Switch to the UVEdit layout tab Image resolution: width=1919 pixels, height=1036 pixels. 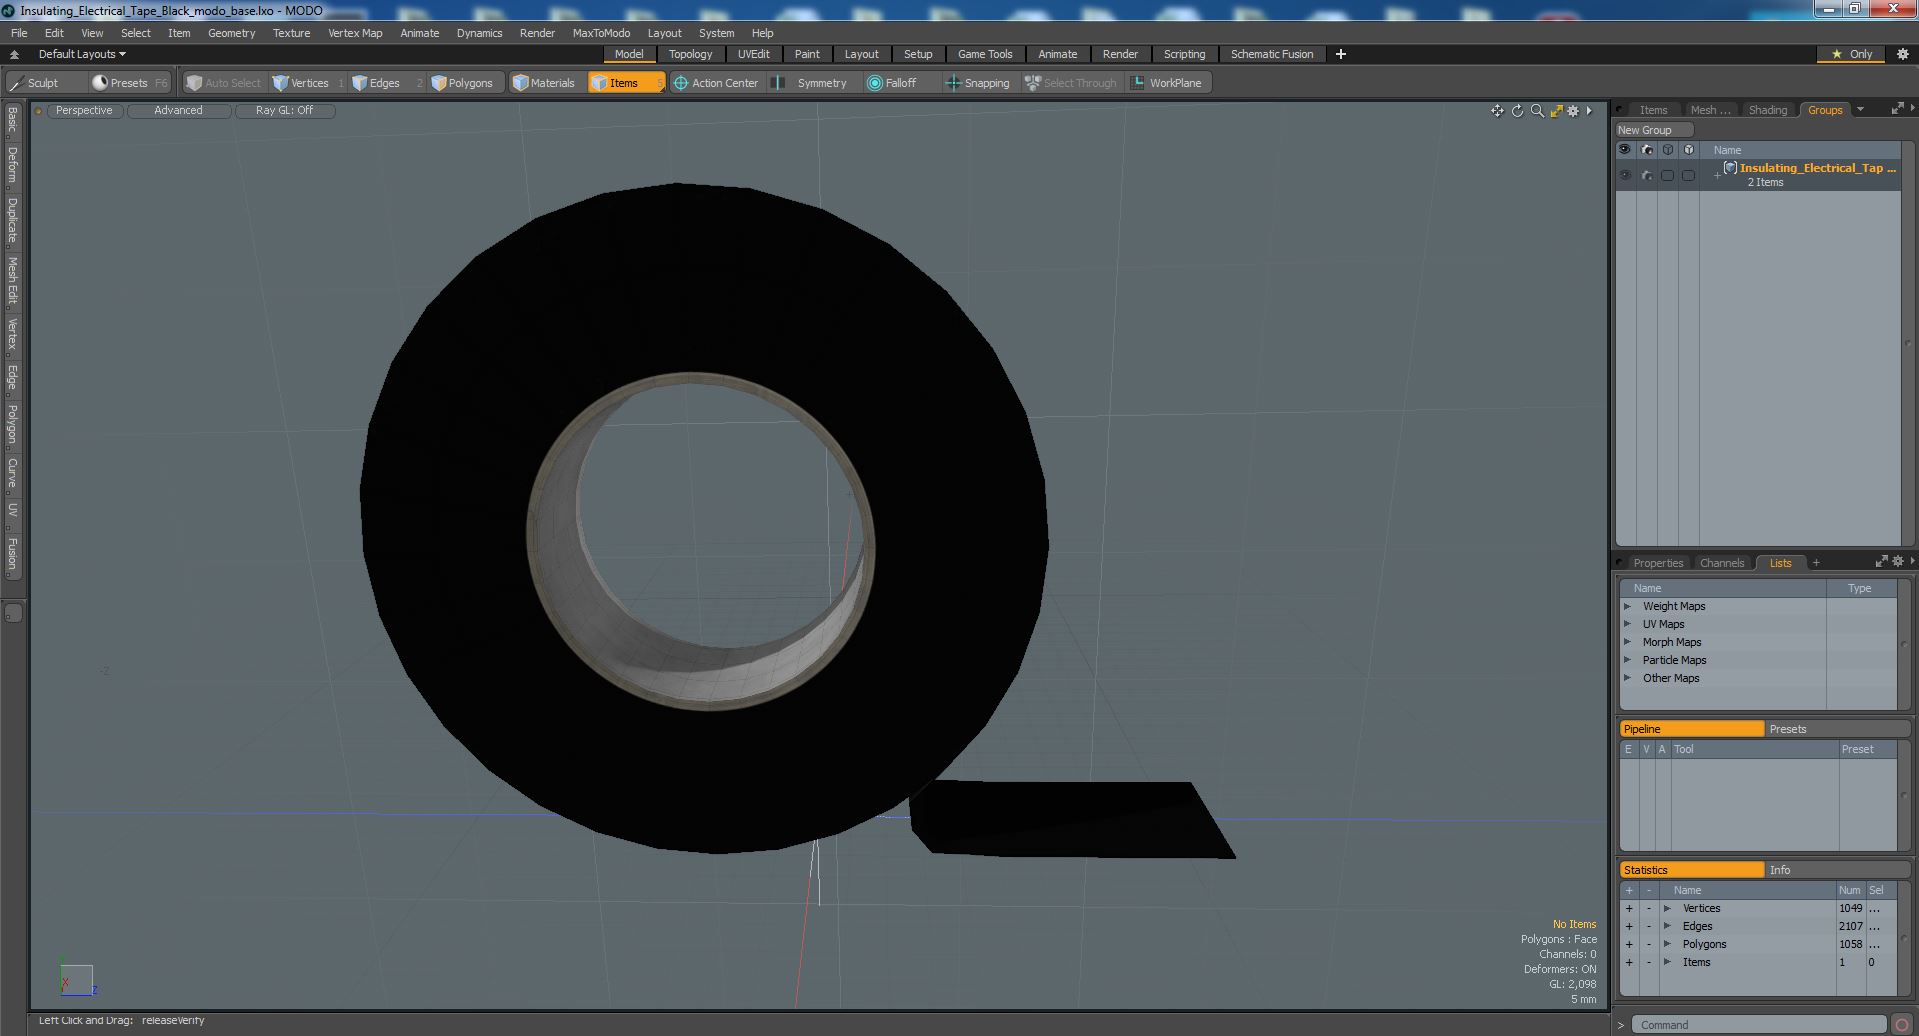click(x=753, y=54)
